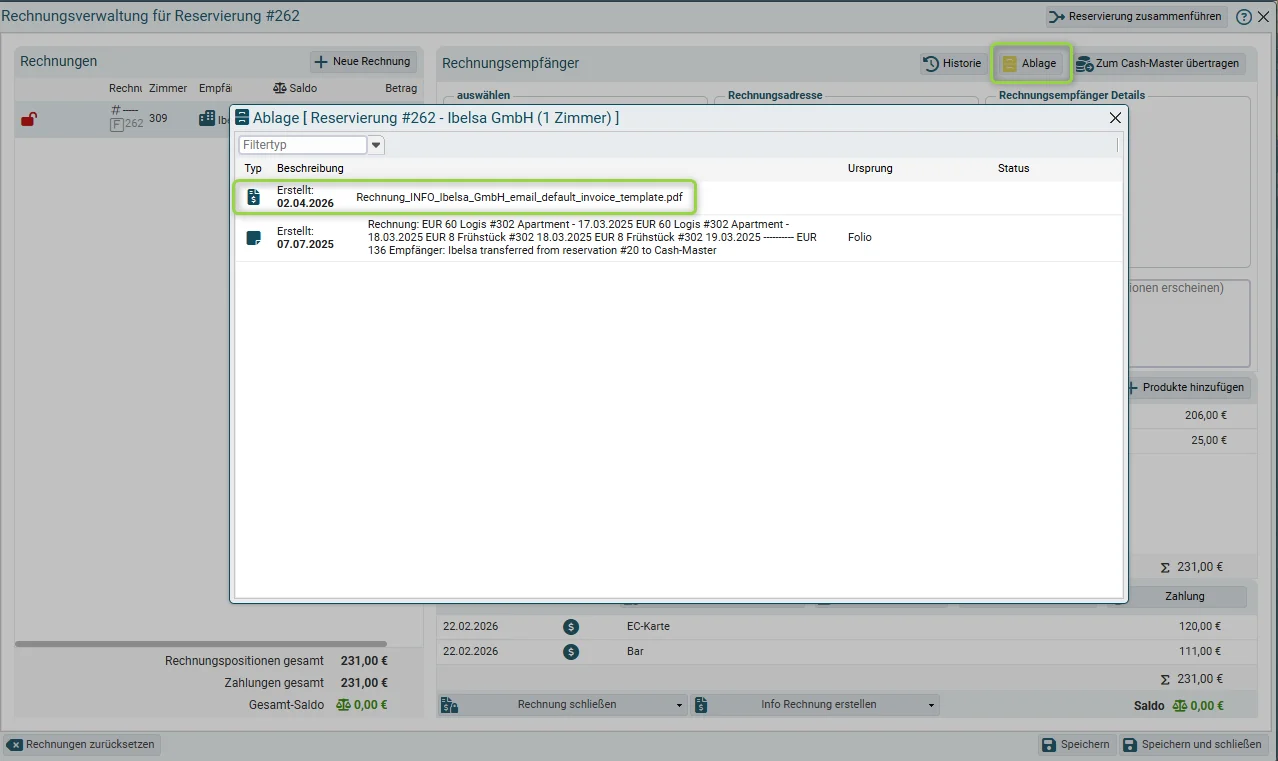Screen dimensions: 1278x761
Task: Open the Historie button
Action: (x=953, y=63)
